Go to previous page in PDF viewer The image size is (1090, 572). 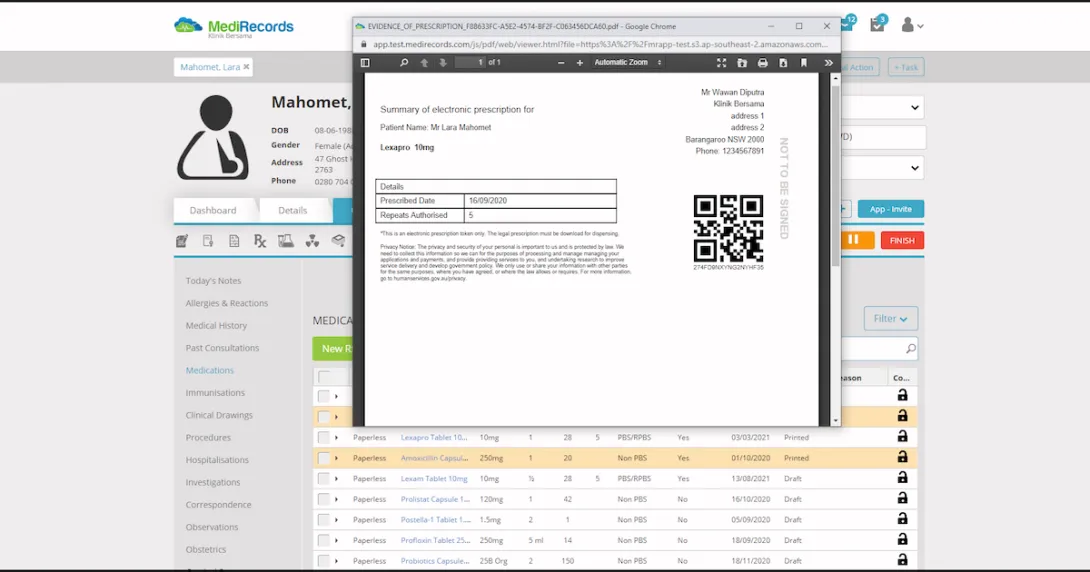point(424,63)
